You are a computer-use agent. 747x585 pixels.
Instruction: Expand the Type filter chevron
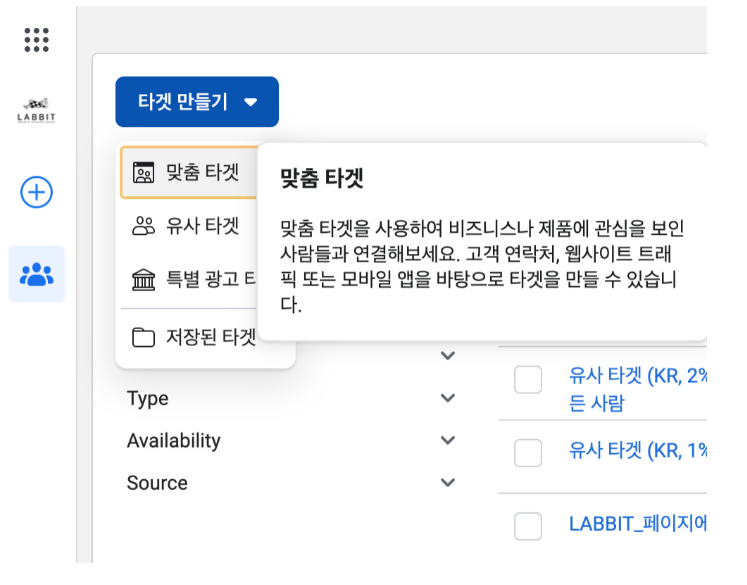coord(447,398)
